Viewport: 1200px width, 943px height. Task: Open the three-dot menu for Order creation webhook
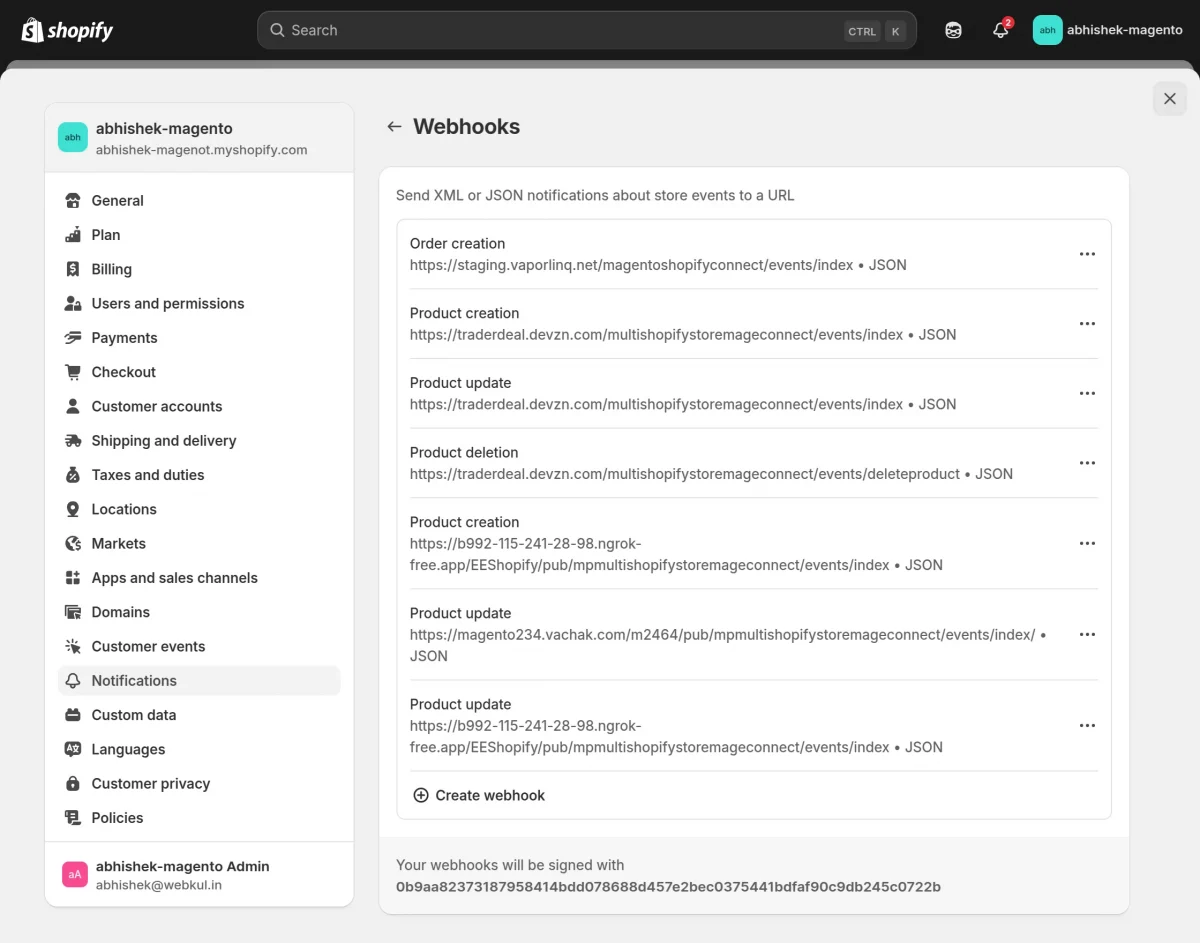click(1087, 253)
